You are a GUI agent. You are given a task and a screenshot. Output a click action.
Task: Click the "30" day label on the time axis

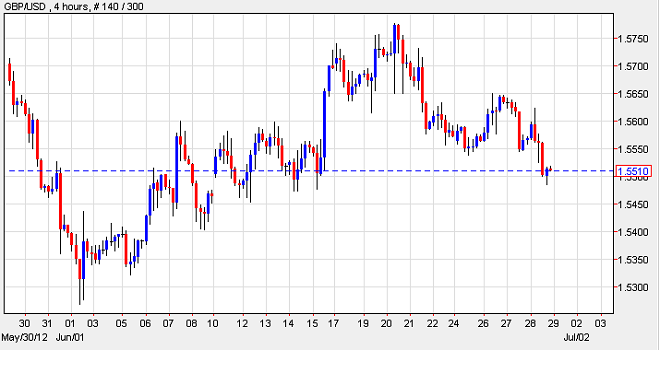(24, 323)
